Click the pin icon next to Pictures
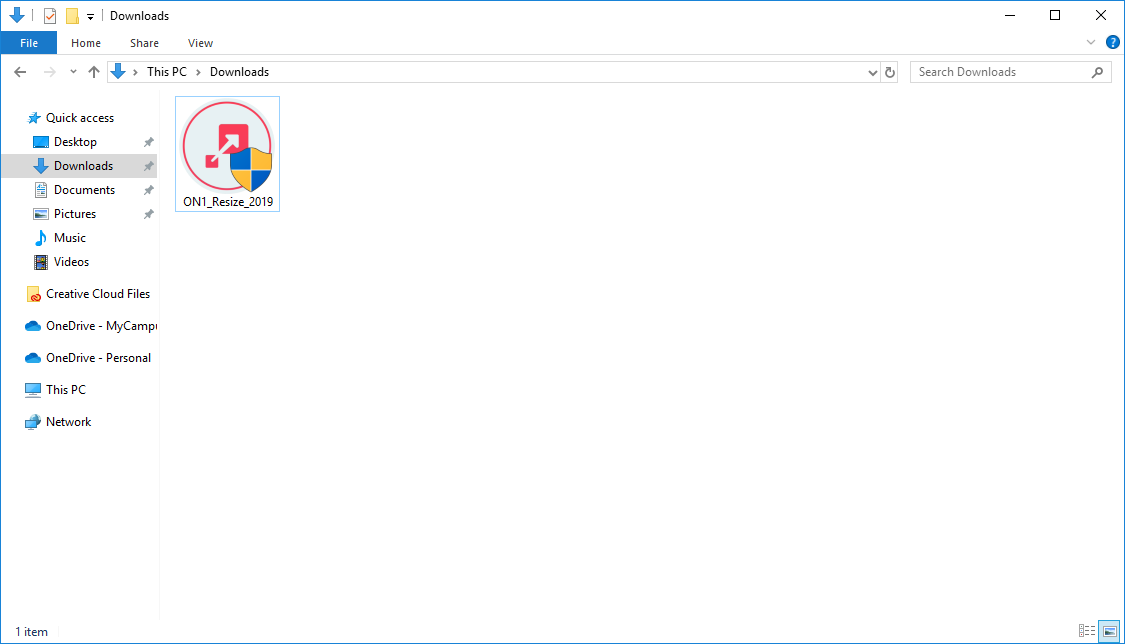The image size is (1125, 644). tap(149, 214)
